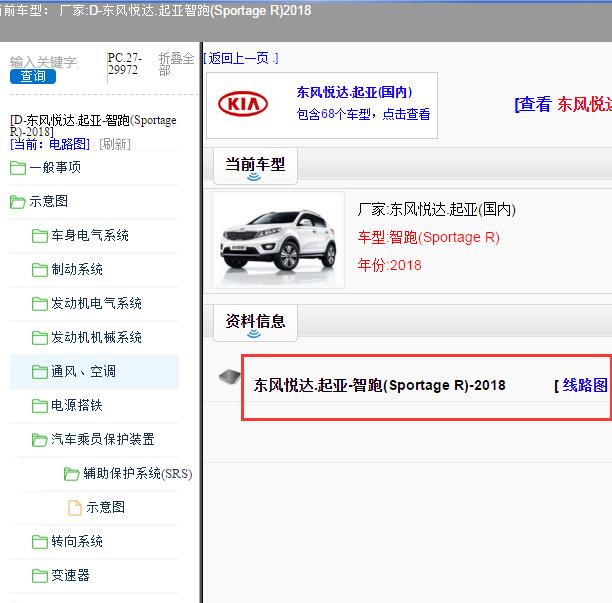Open the 变速器 tree item
This screenshot has width=612, height=603.
pos(70,575)
